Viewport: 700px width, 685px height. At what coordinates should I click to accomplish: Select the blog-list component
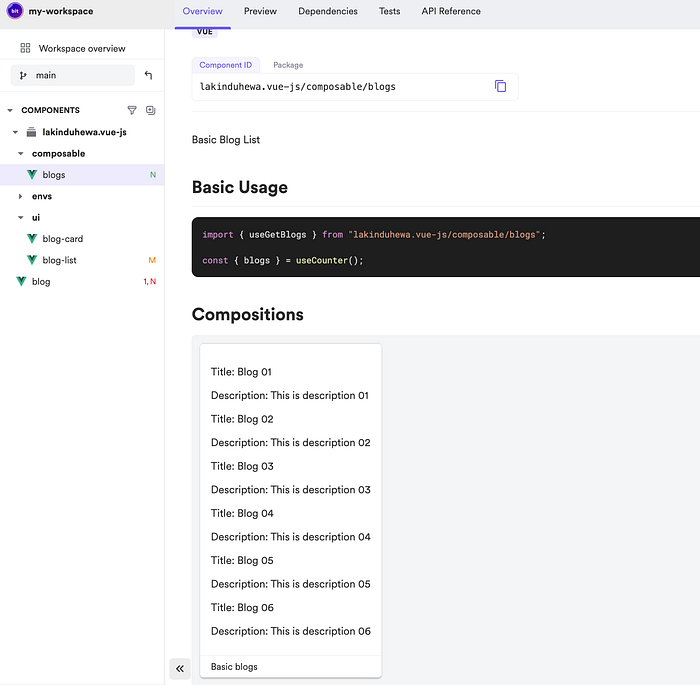pos(59,260)
